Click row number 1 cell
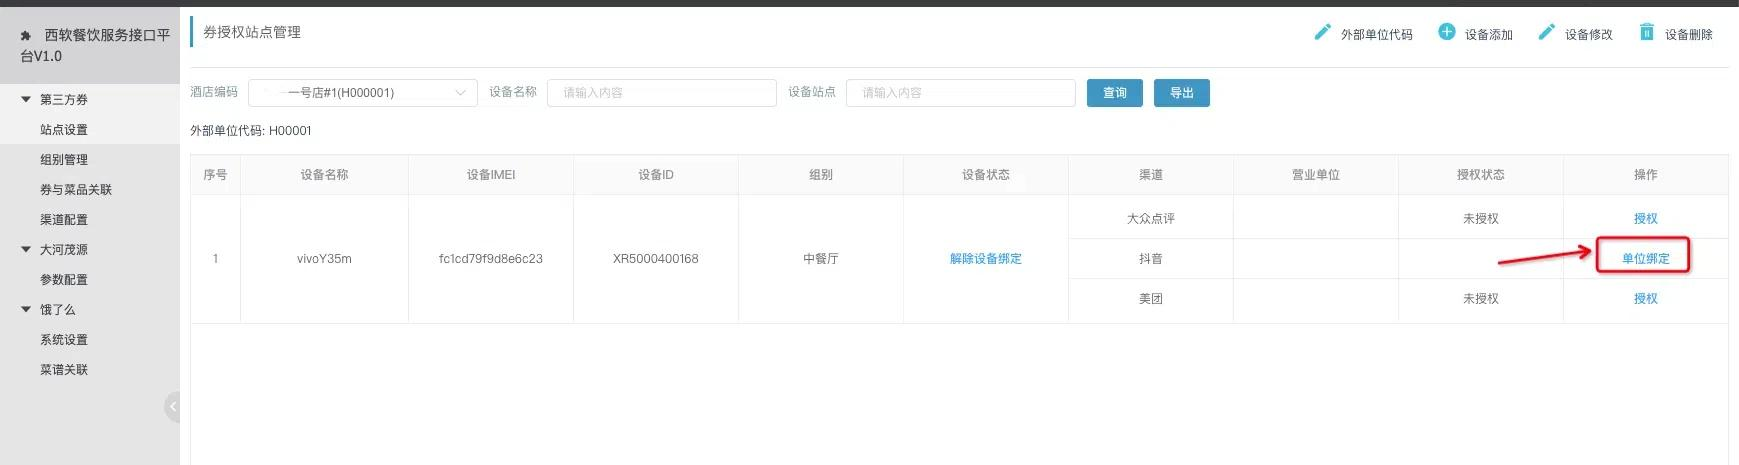The height and width of the screenshot is (465, 1739). tap(215, 258)
